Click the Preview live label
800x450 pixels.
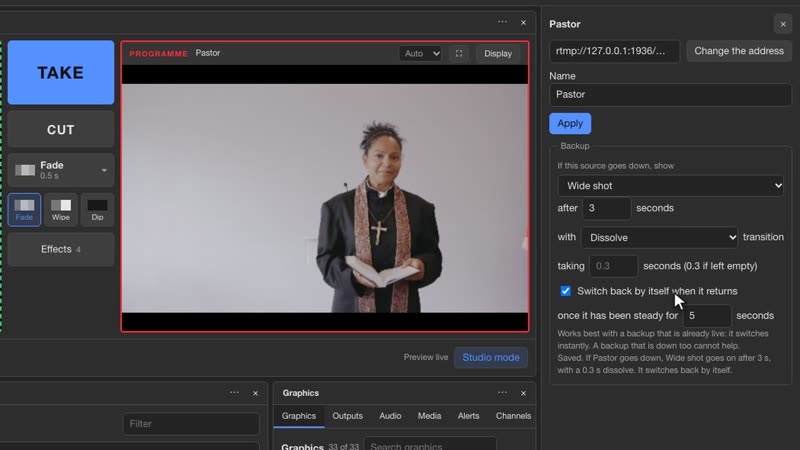tap(426, 357)
